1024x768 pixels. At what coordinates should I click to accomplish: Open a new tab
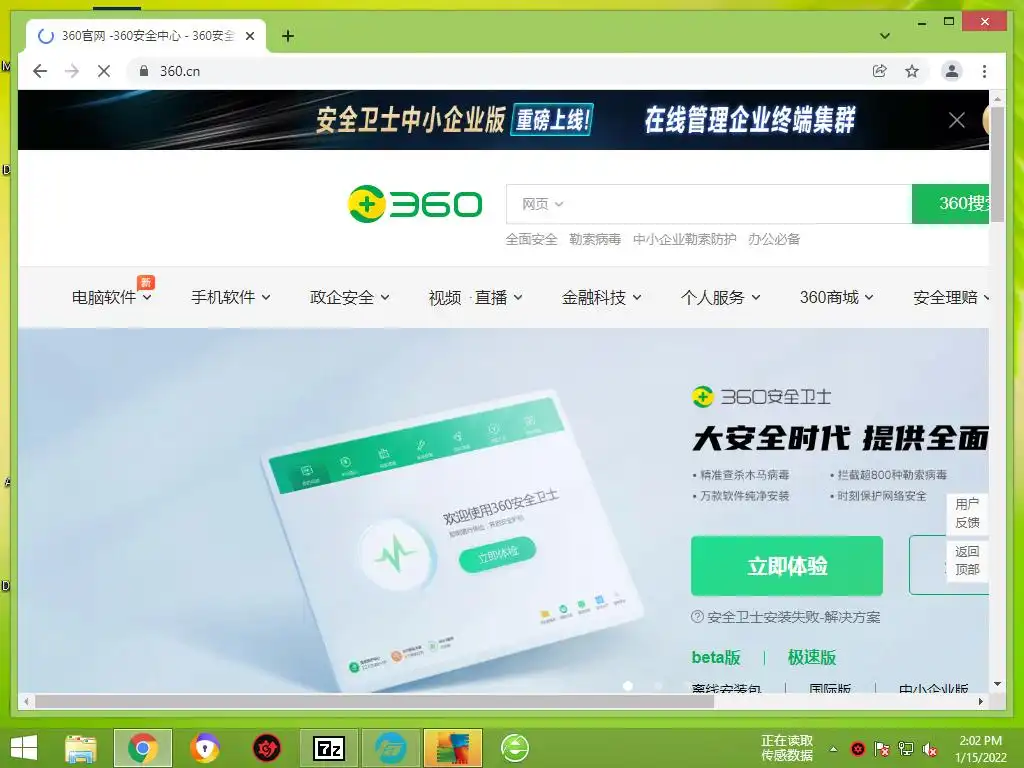[x=287, y=36]
